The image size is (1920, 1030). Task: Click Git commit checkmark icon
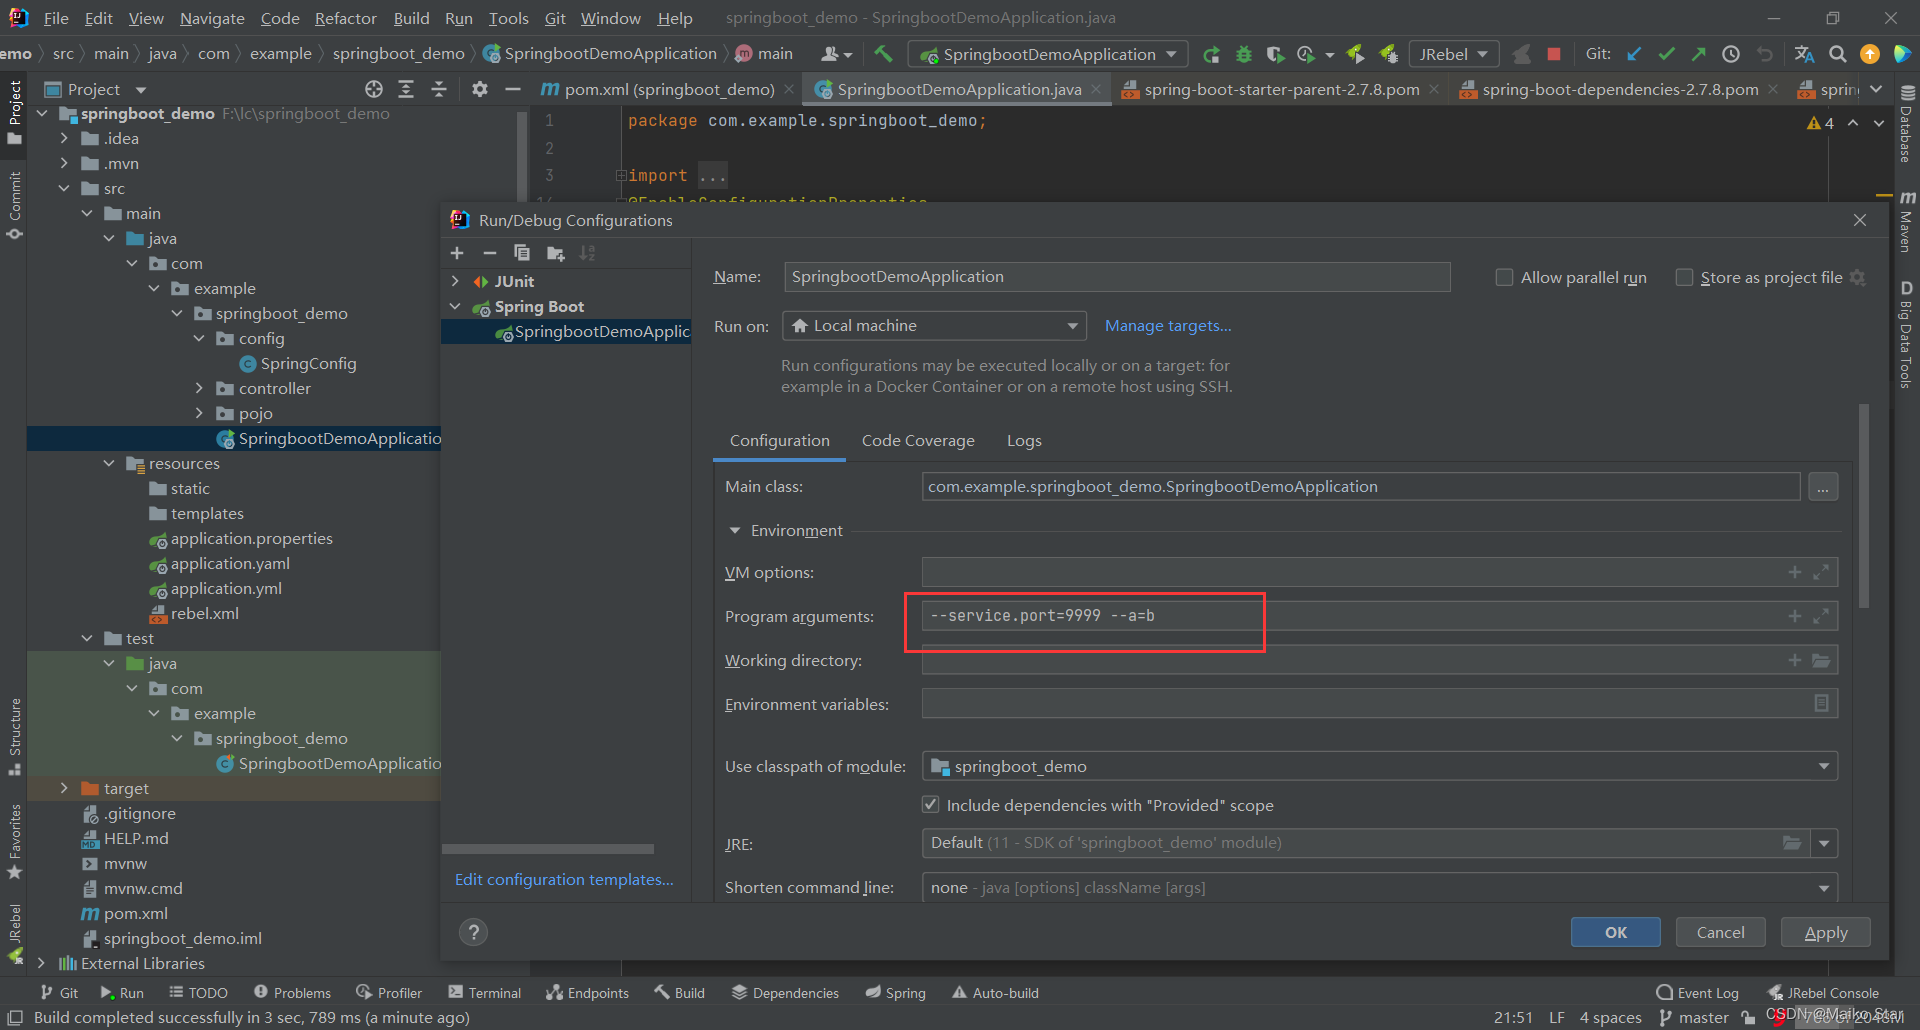pyautogui.click(x=1666, y=54)
